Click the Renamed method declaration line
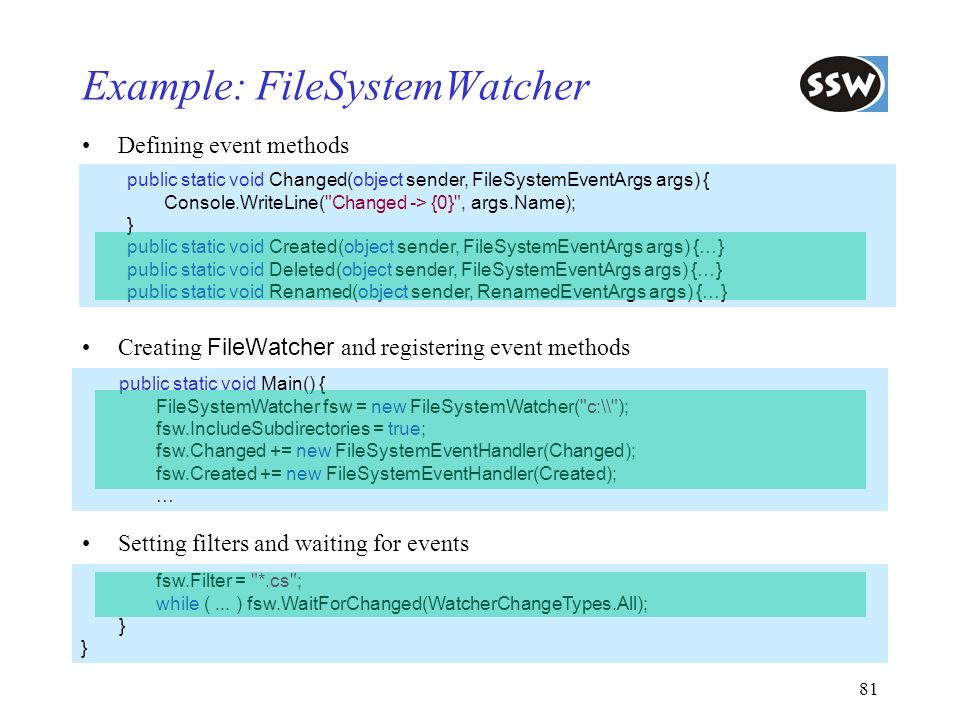Image resolution: width=960 pixels, height=720 pixels. (x=427, y=292)
